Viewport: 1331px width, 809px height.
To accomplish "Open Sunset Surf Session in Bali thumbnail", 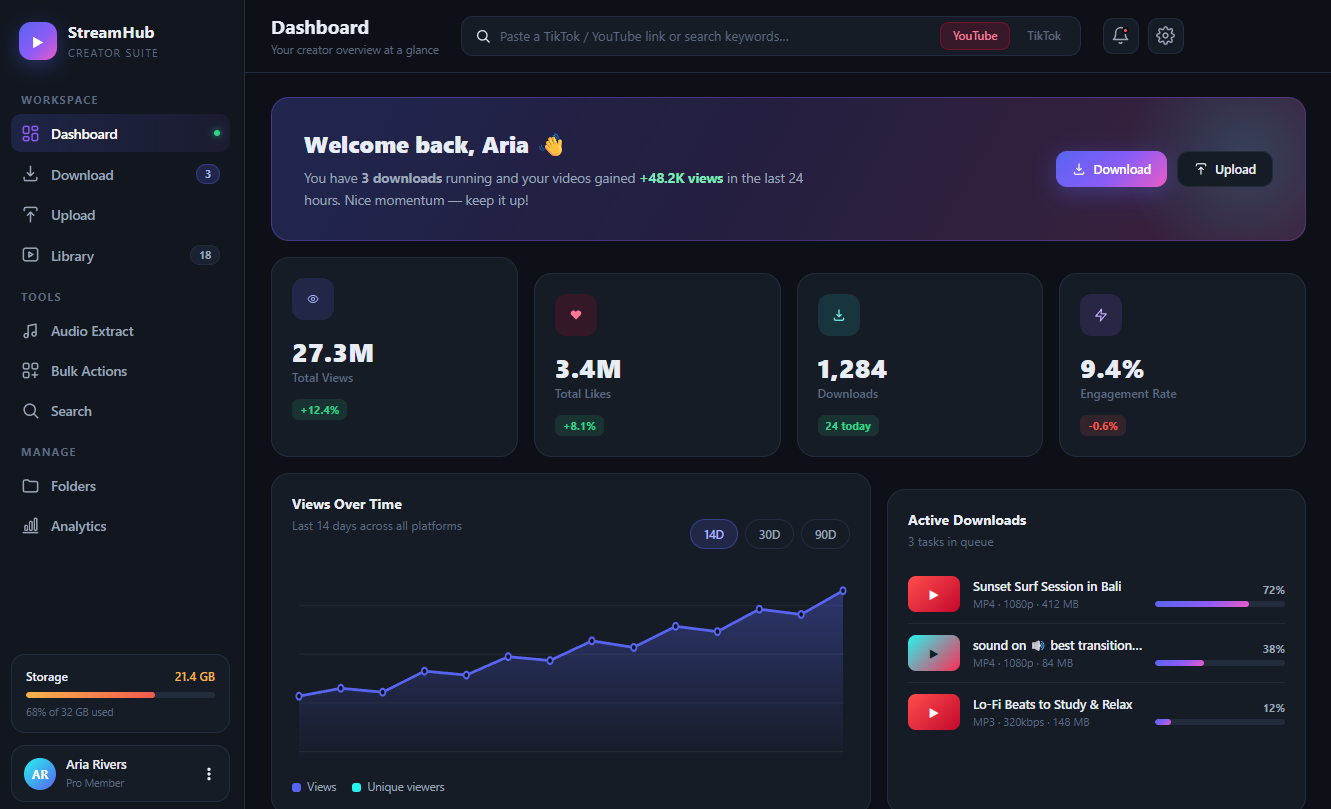I will 934,594.
